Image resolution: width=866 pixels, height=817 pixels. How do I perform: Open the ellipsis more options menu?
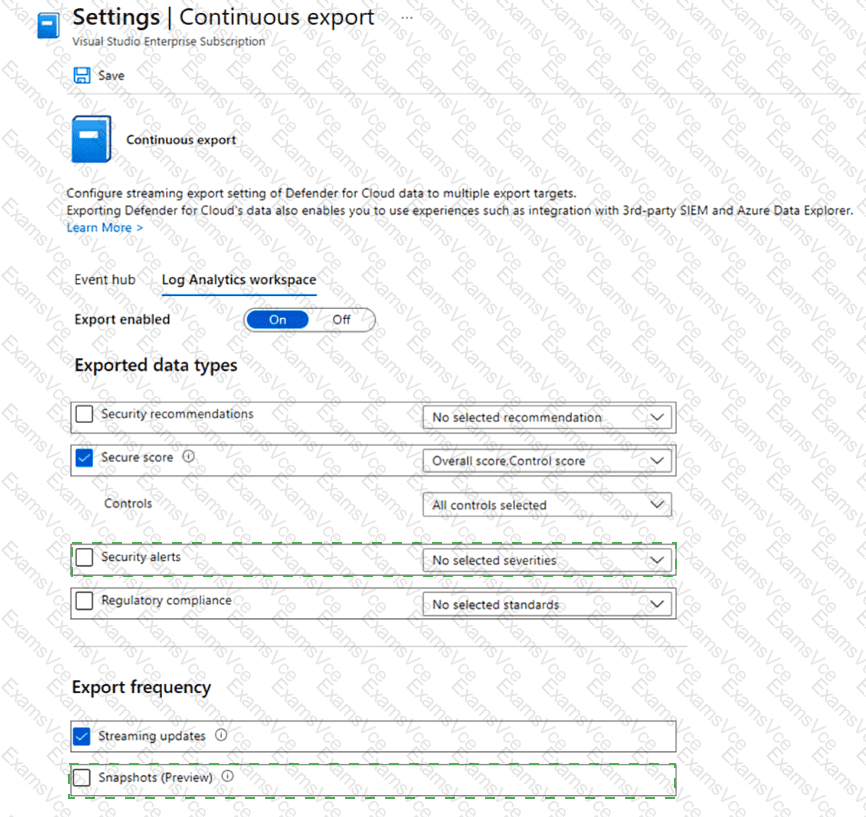point(406,18)
